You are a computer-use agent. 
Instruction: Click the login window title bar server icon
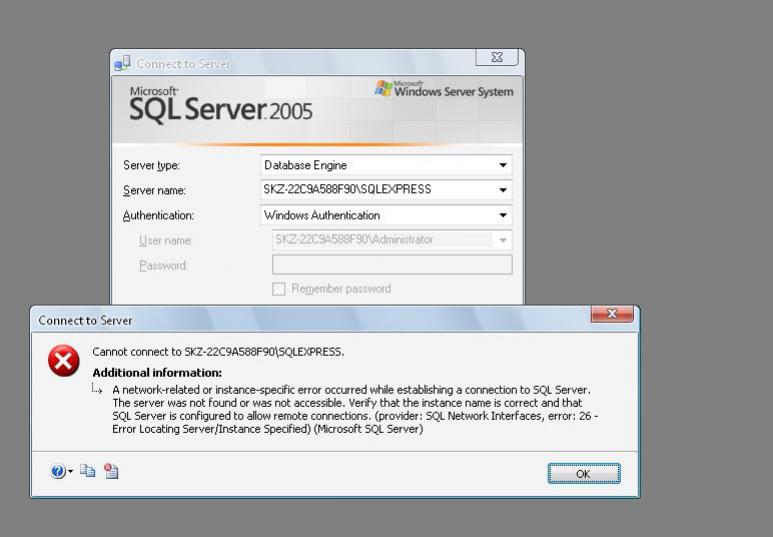coord(122,64)
